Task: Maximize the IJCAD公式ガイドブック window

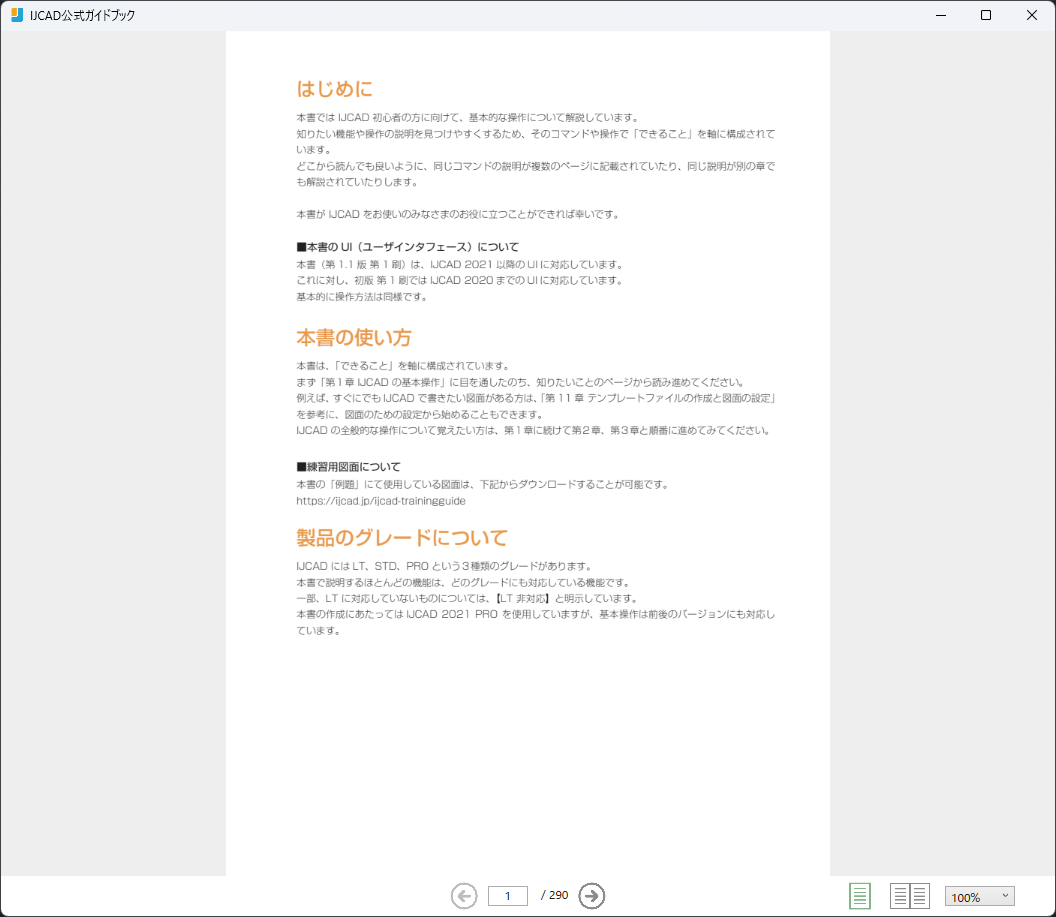Action: click(x=986, y=15)
